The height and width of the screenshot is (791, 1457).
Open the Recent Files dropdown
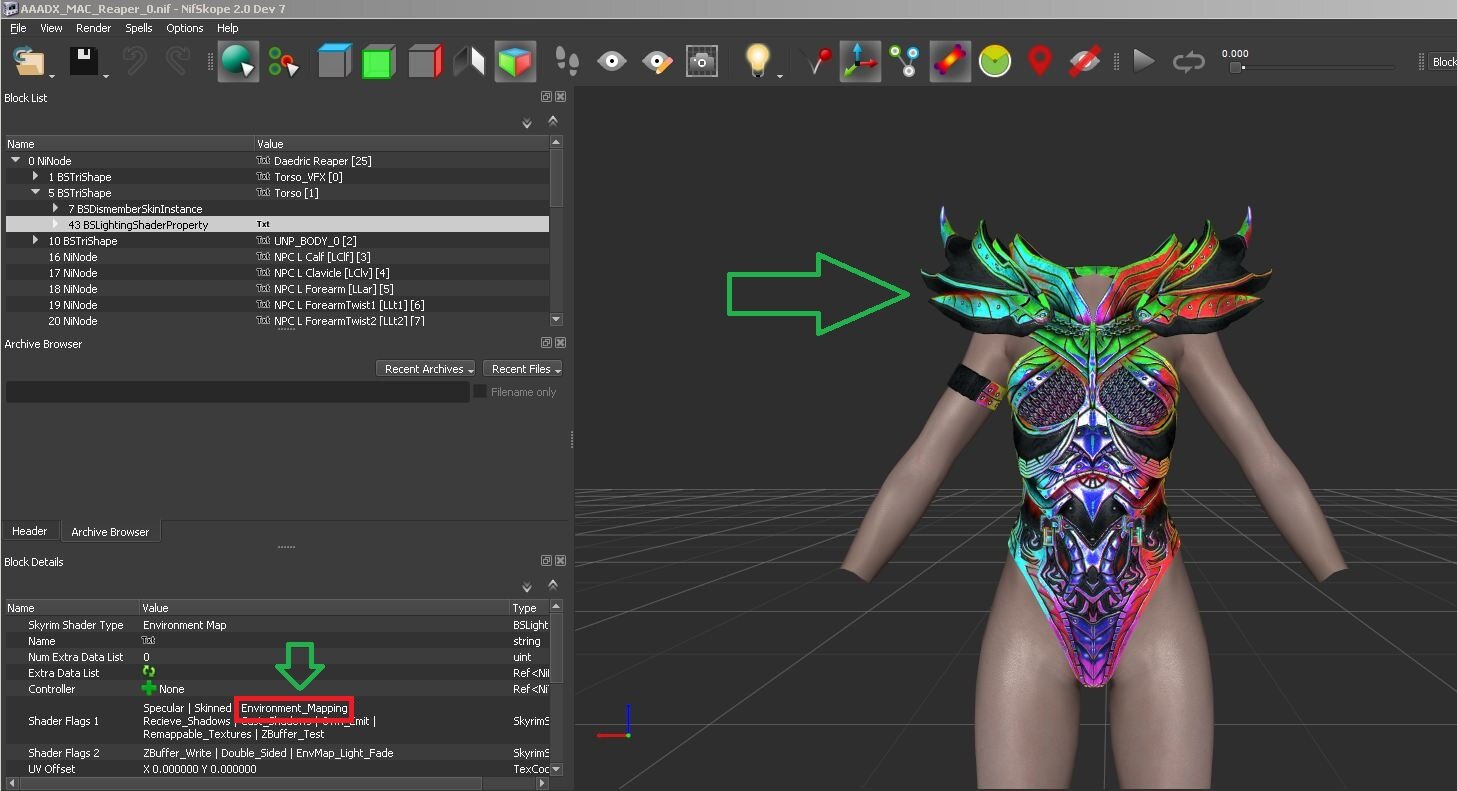(523, 369)
